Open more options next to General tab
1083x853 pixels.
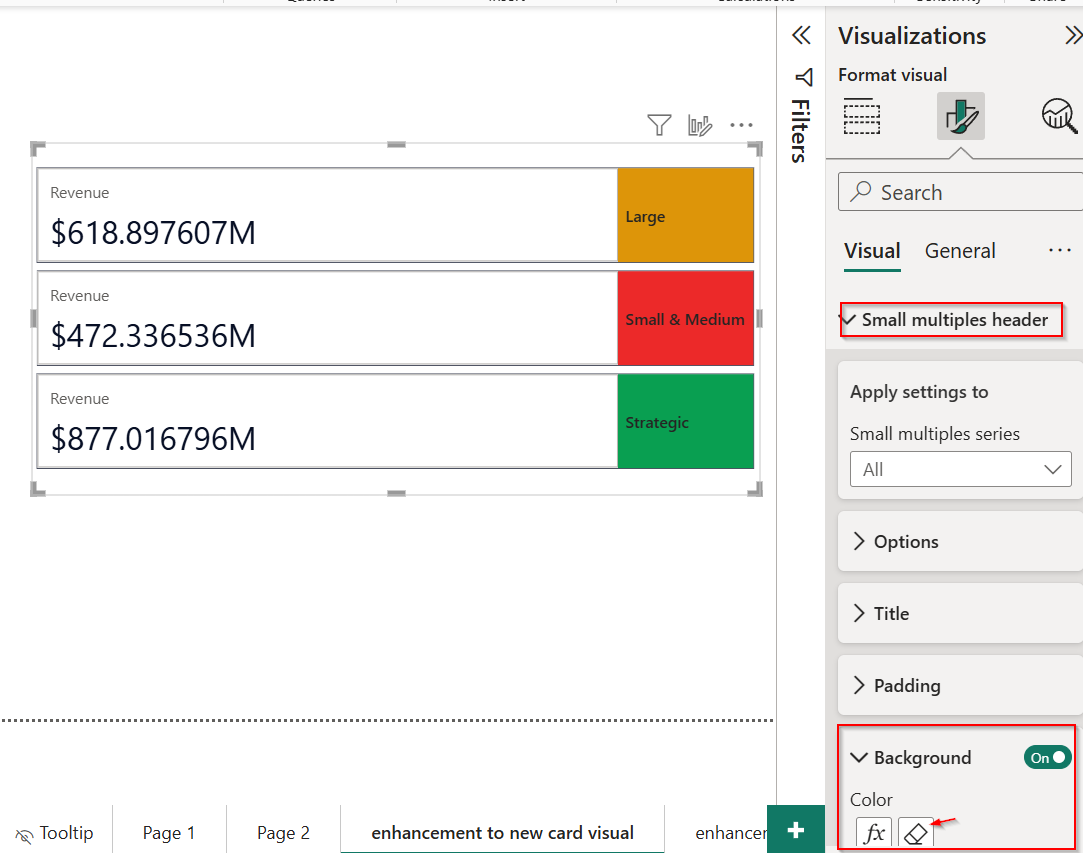tap(1060, 250)
